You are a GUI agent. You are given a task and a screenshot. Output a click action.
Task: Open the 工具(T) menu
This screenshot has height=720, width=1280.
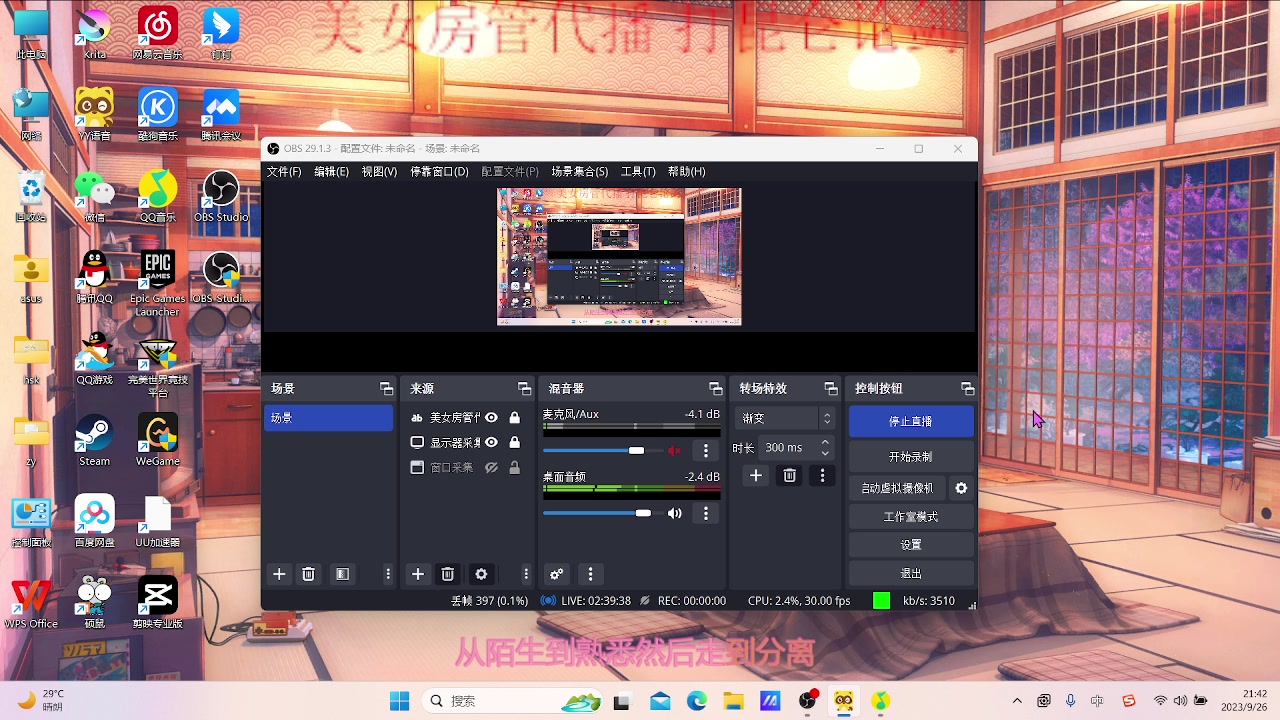click(x=638, y=172)
